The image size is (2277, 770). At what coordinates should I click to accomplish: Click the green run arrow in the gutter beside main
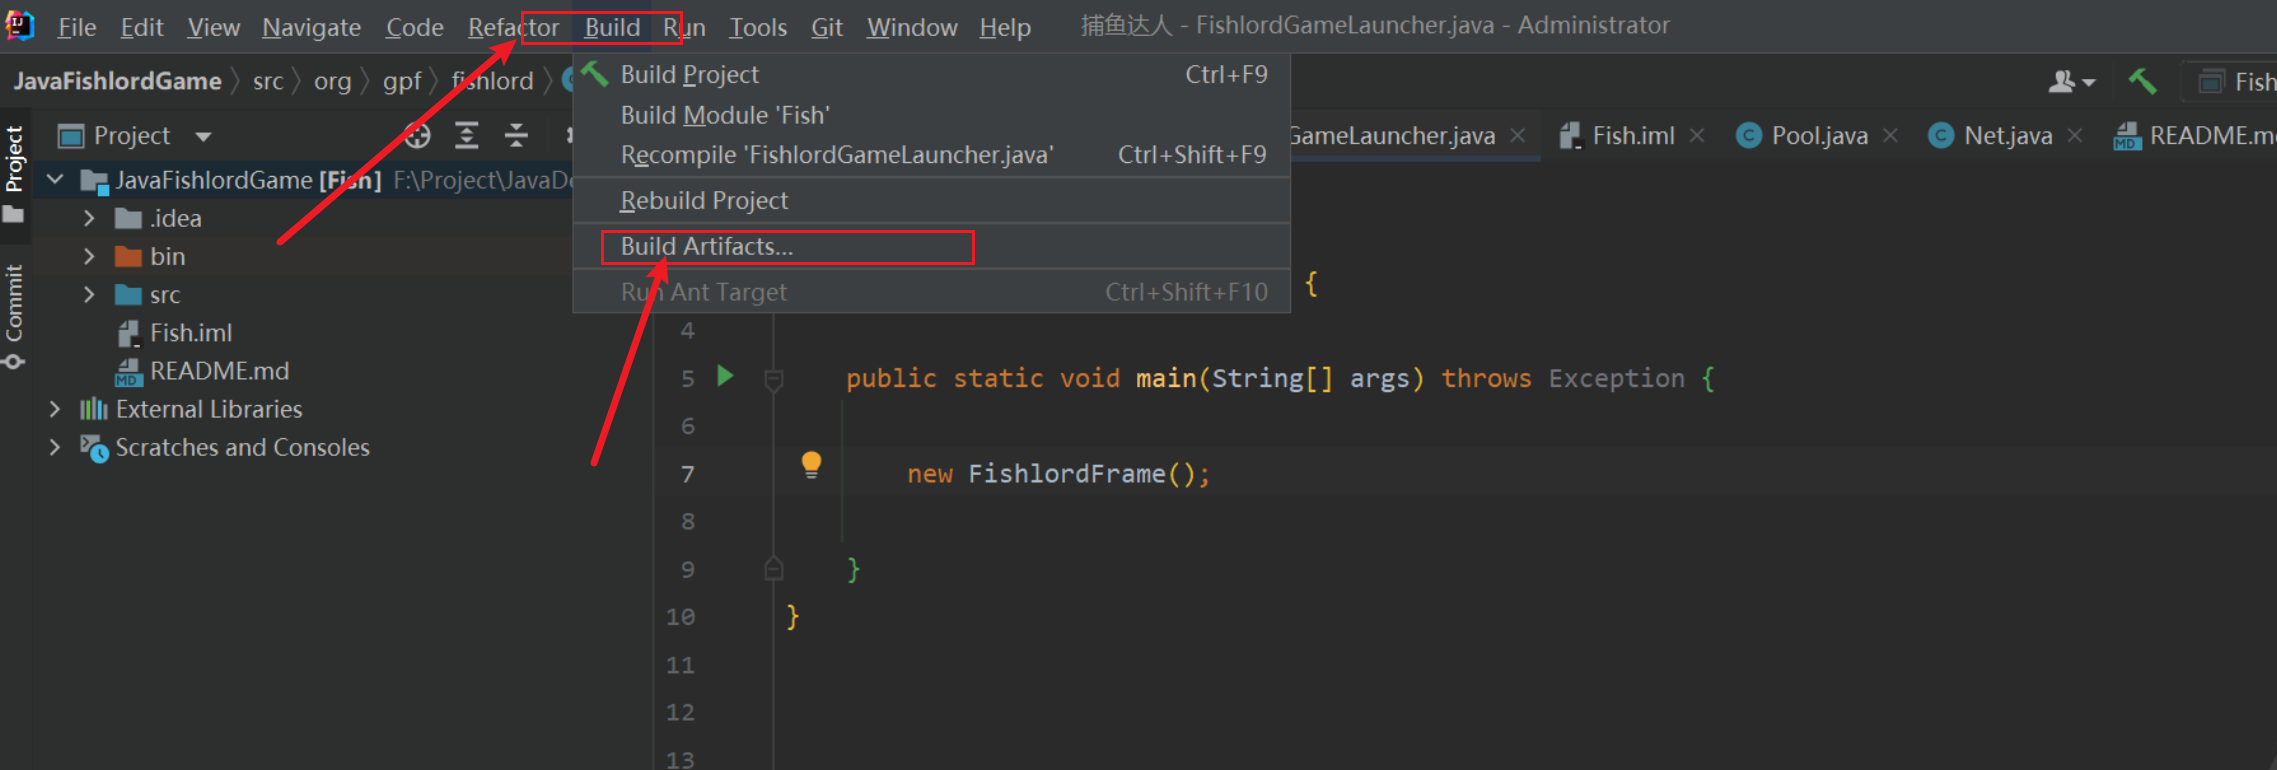[726, 376]
